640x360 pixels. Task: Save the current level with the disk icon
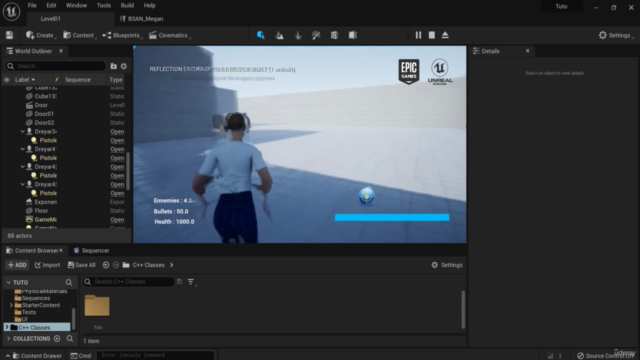9,35
